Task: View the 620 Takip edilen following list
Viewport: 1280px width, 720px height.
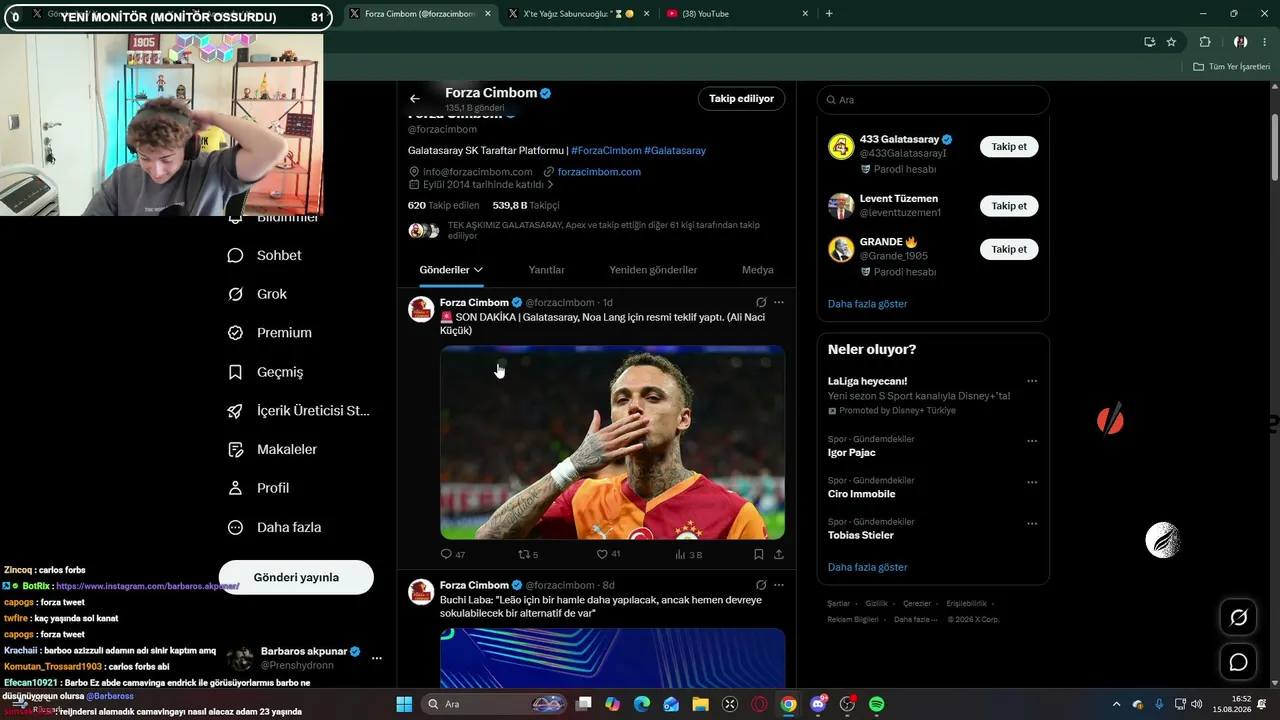Action: 444,205
